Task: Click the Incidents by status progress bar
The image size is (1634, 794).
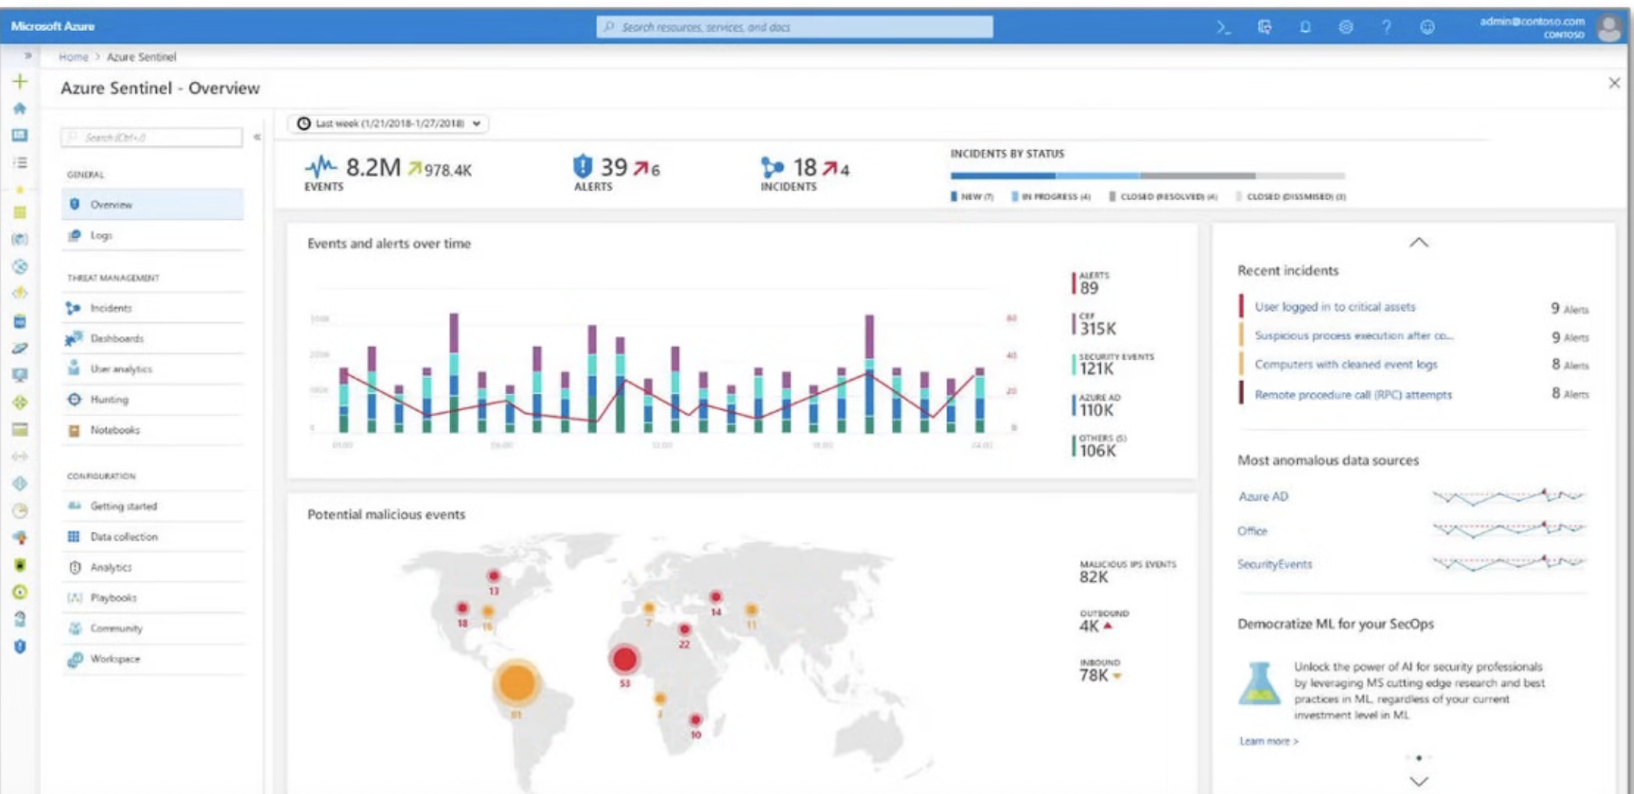Action: [x=1147, y=176]
